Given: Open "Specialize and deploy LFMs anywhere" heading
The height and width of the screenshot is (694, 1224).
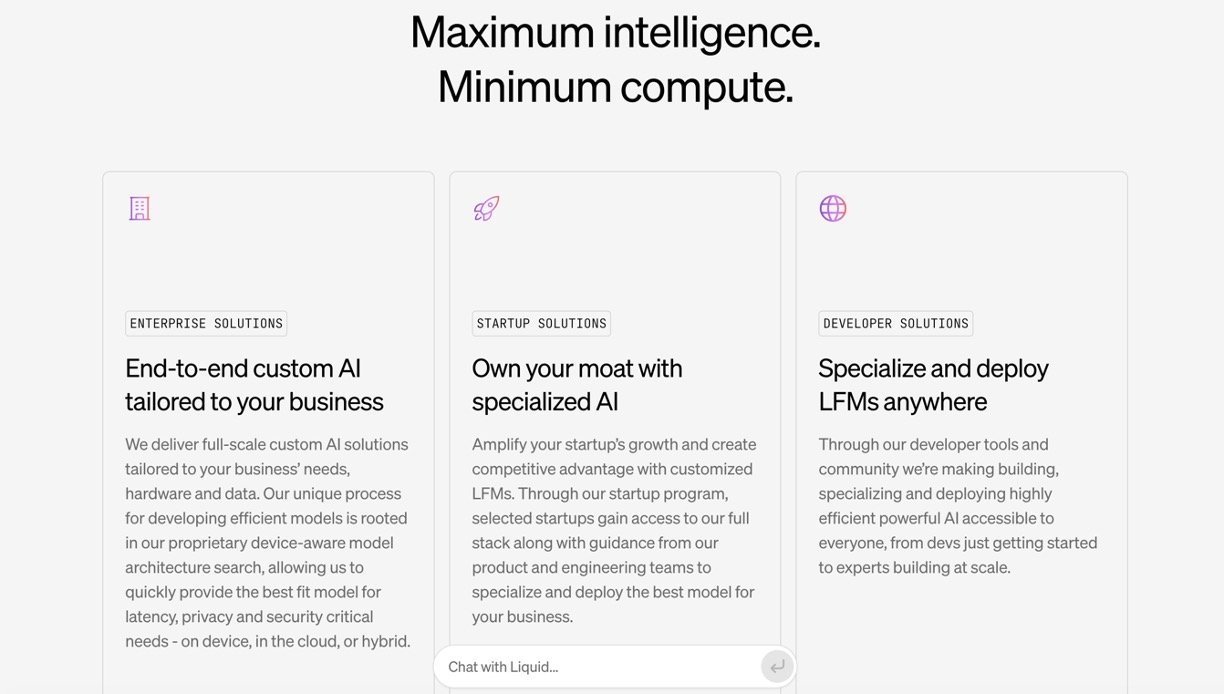Looking at the screenshot, I should click(x=933, y=385).
